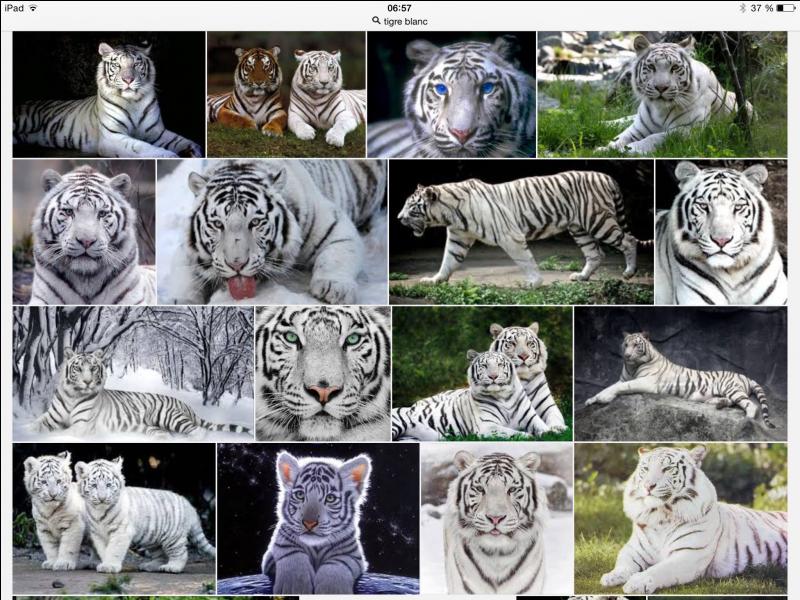Tap the iPad label in status bar
Image resolution: width=800 pixels, height=600 pixels.
click(x=14, y=8)
